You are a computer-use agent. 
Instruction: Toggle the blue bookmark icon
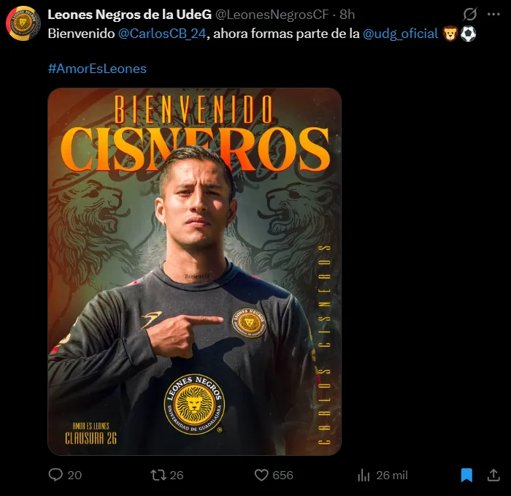[x=467, y=475]
